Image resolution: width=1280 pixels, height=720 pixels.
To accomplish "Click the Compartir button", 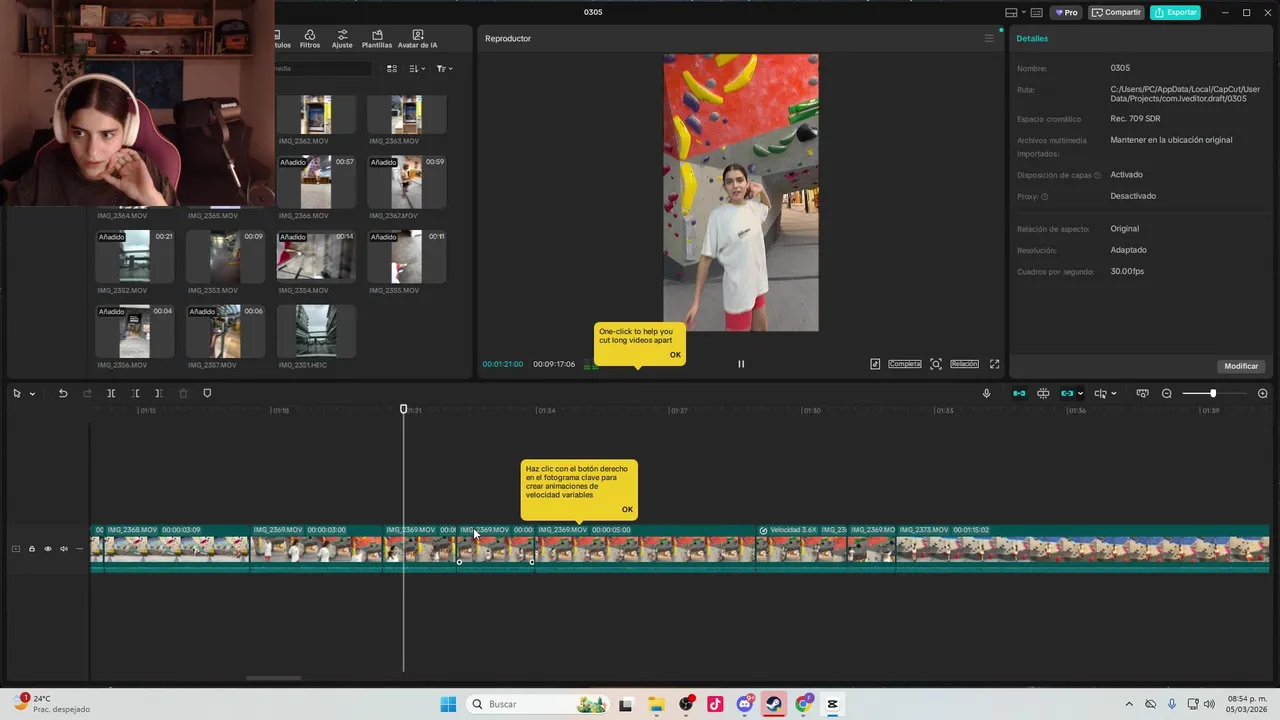I will (1116, 12).
